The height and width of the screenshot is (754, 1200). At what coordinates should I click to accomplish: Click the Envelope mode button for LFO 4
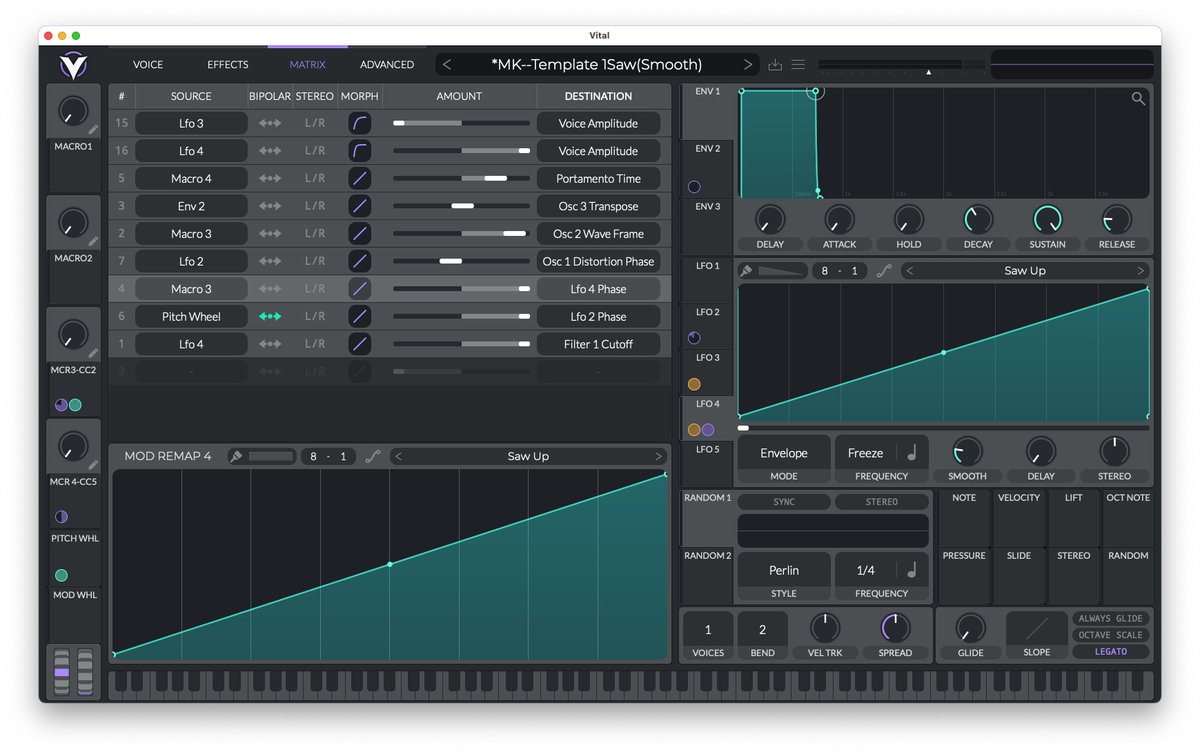(x=783, y=452)
